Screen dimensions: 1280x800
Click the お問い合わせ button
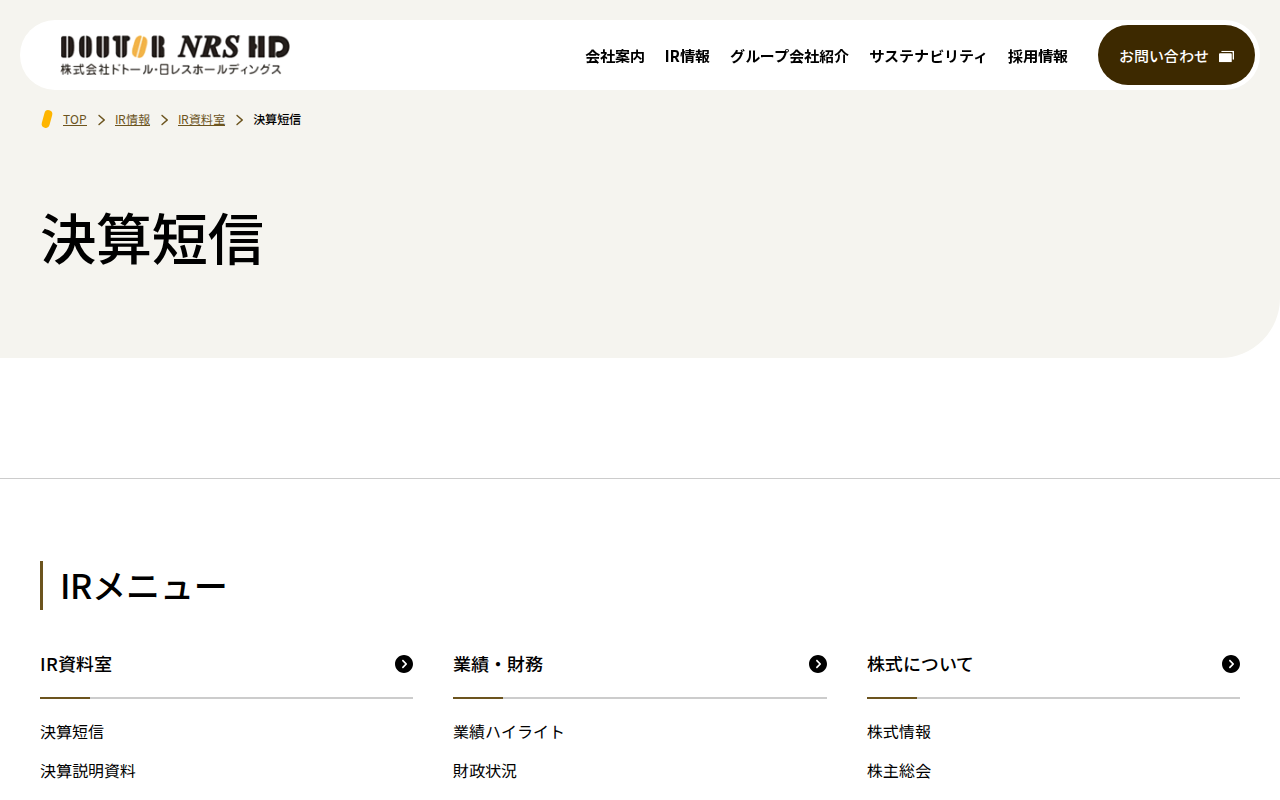click(1176, 55)
